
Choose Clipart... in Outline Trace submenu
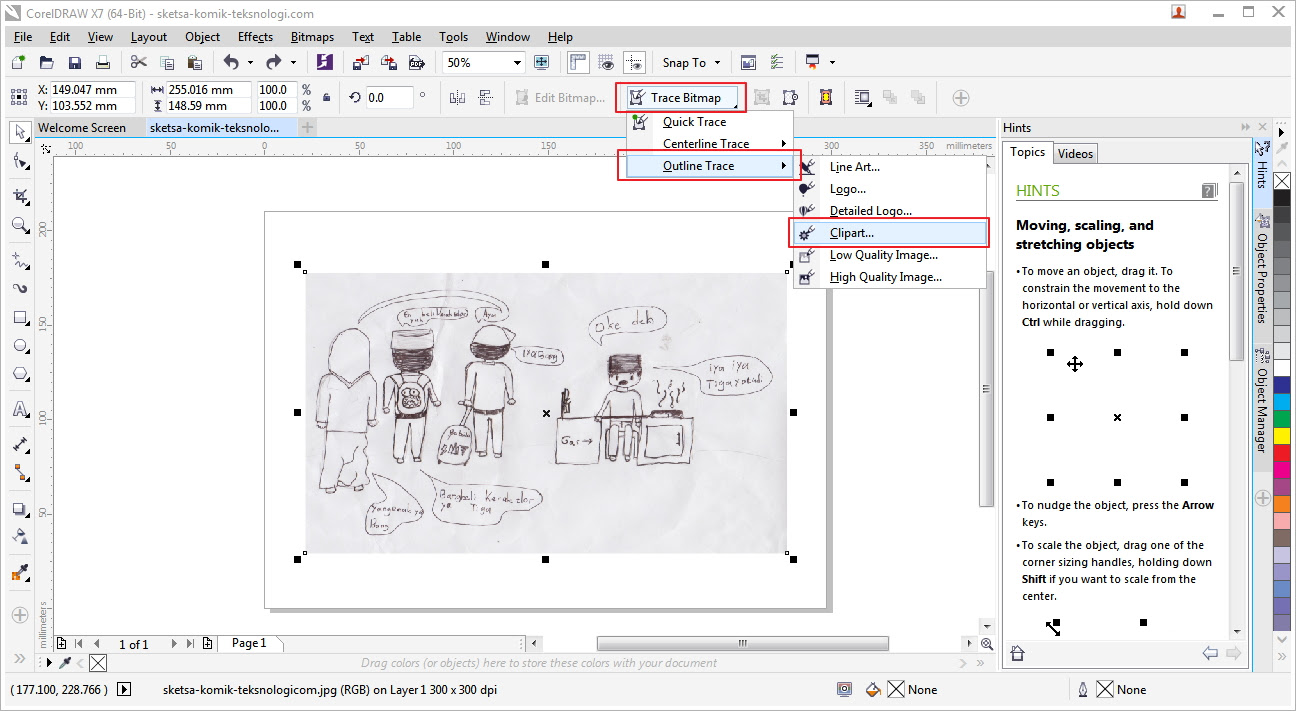(x=890, y=233)
